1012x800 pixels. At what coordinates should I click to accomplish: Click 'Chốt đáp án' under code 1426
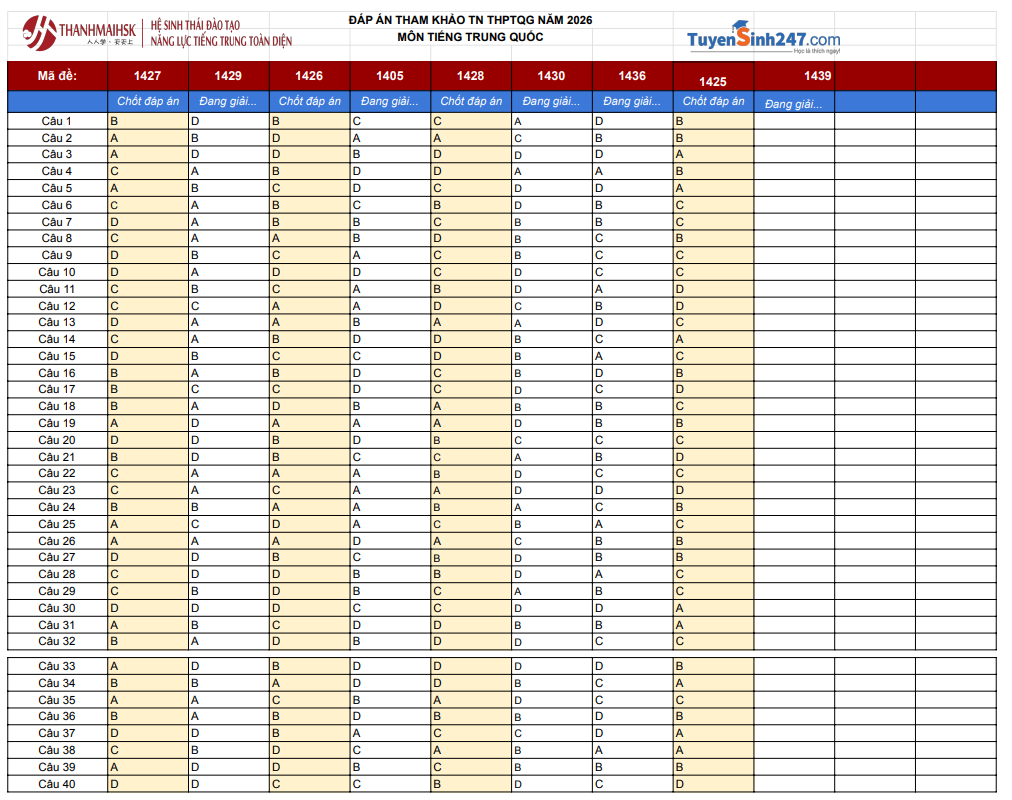coord(310,101)
